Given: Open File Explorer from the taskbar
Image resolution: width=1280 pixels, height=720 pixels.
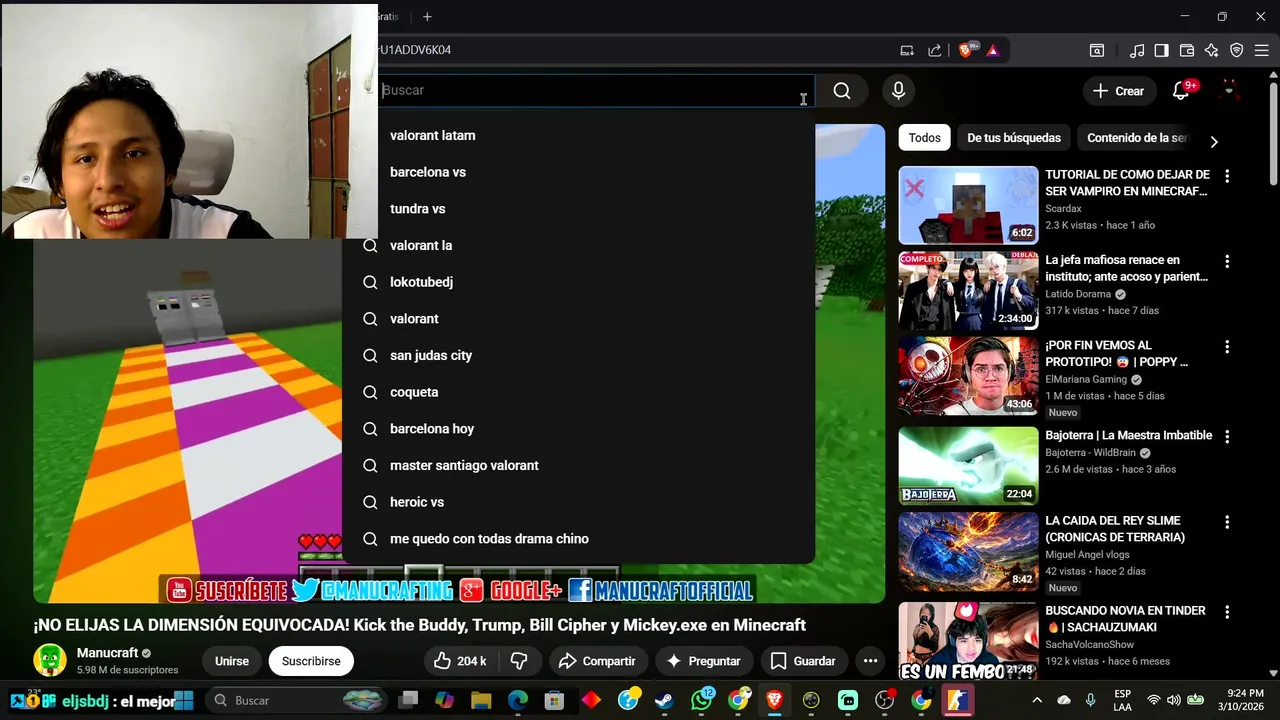Looking at the screenshot, I should click(x=481, y=701).
